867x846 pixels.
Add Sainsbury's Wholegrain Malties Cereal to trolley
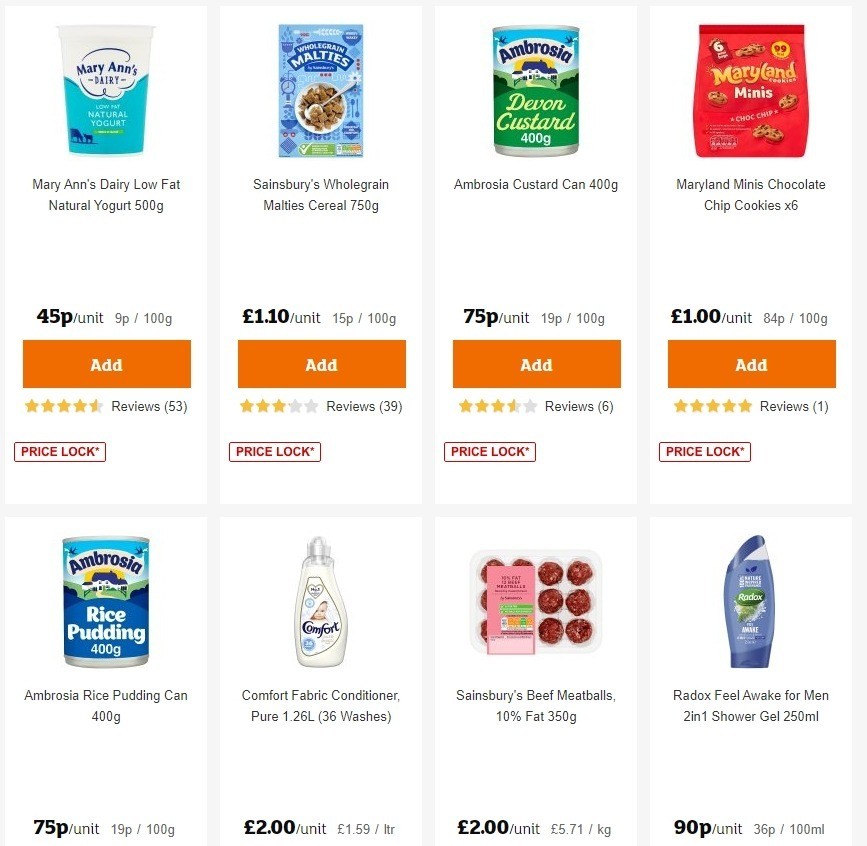pyautogui.click(x=321, y=363)
